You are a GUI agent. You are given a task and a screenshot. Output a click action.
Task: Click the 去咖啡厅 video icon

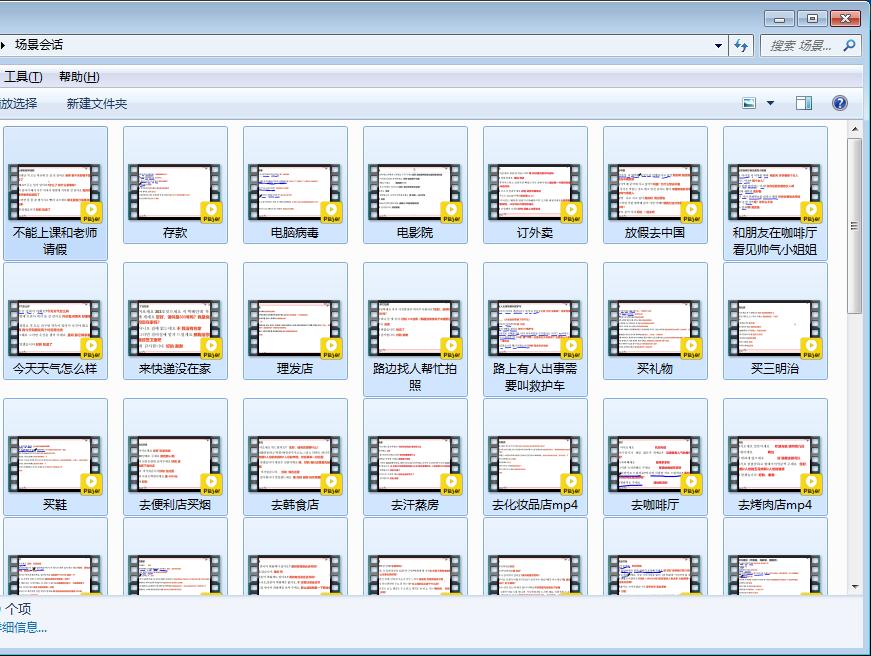[x=655, y=464]
